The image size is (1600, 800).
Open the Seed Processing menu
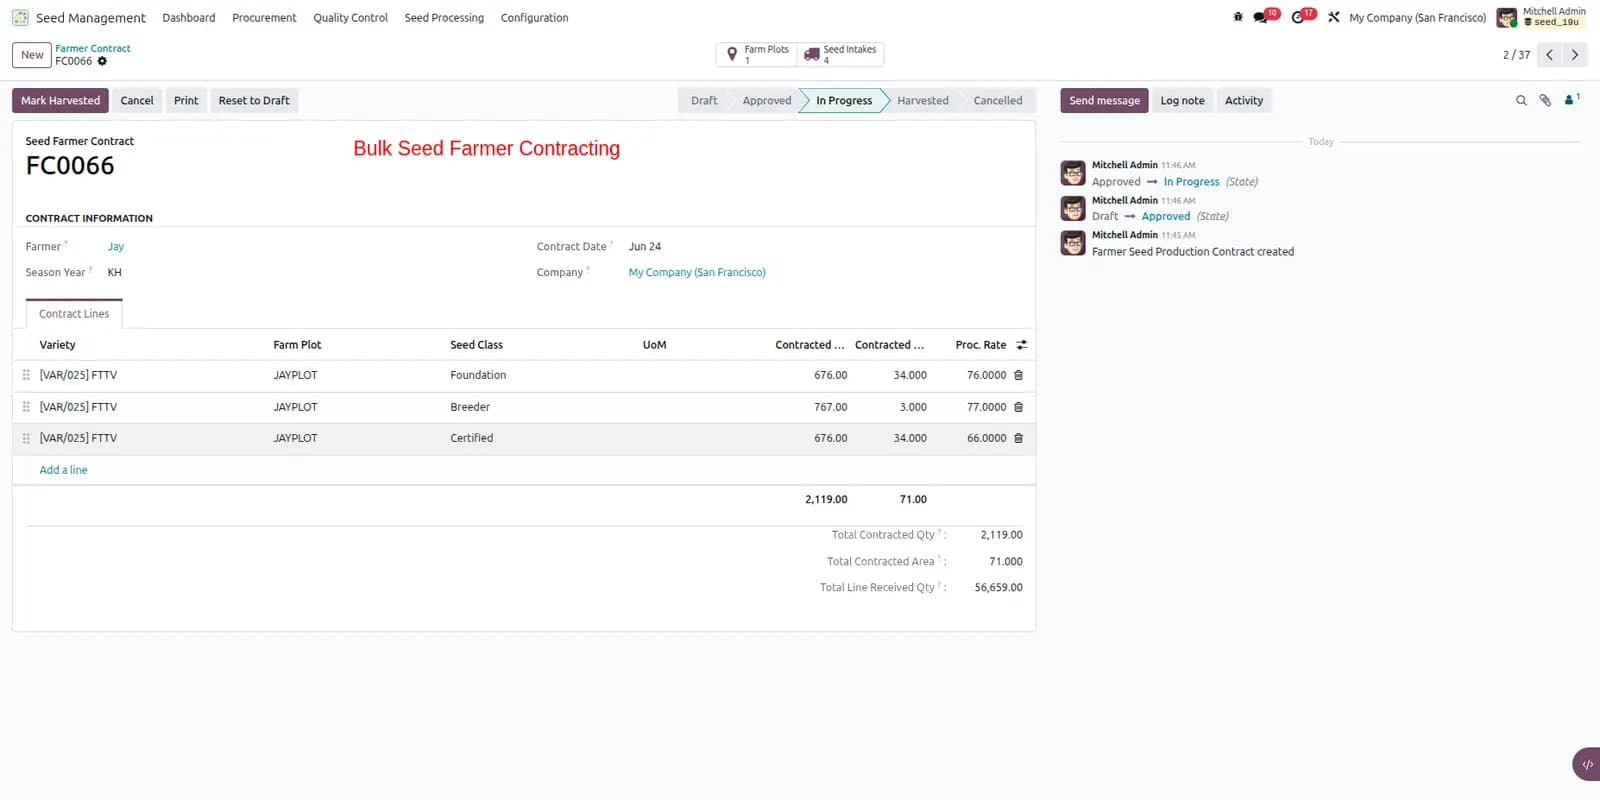[x=444, y=18]
